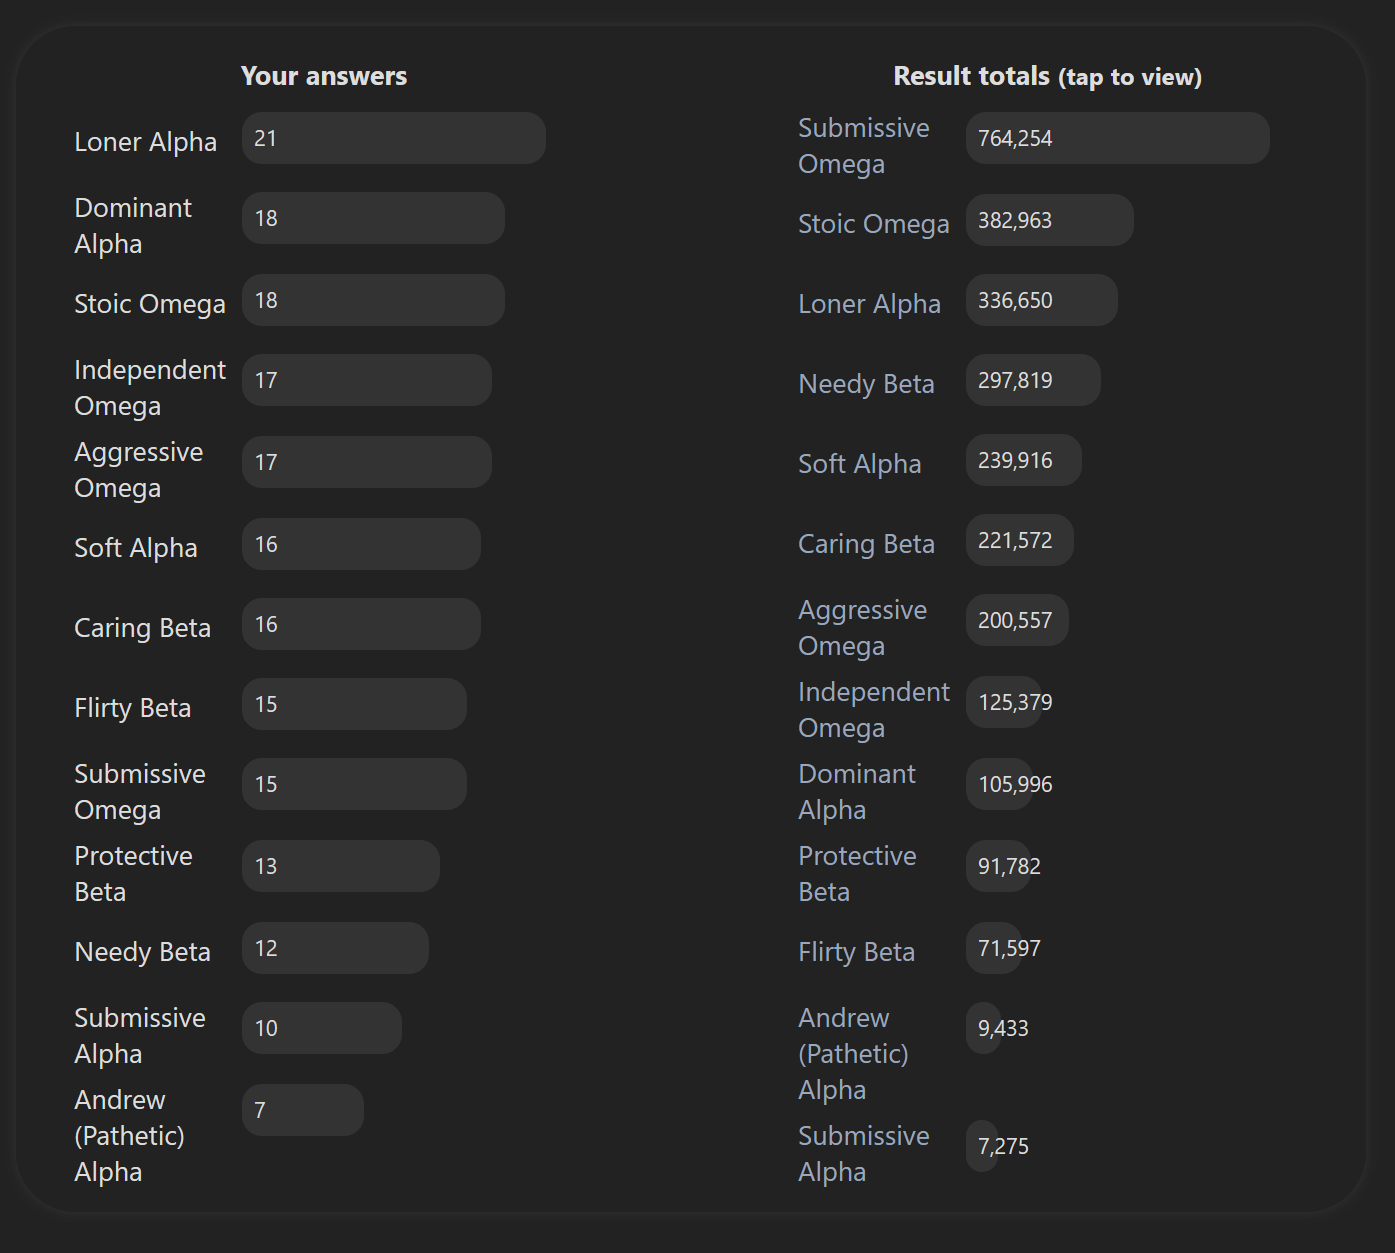Click the "Your answers" heading
Screen dimensions: 1395x1253
pos(324,76)
